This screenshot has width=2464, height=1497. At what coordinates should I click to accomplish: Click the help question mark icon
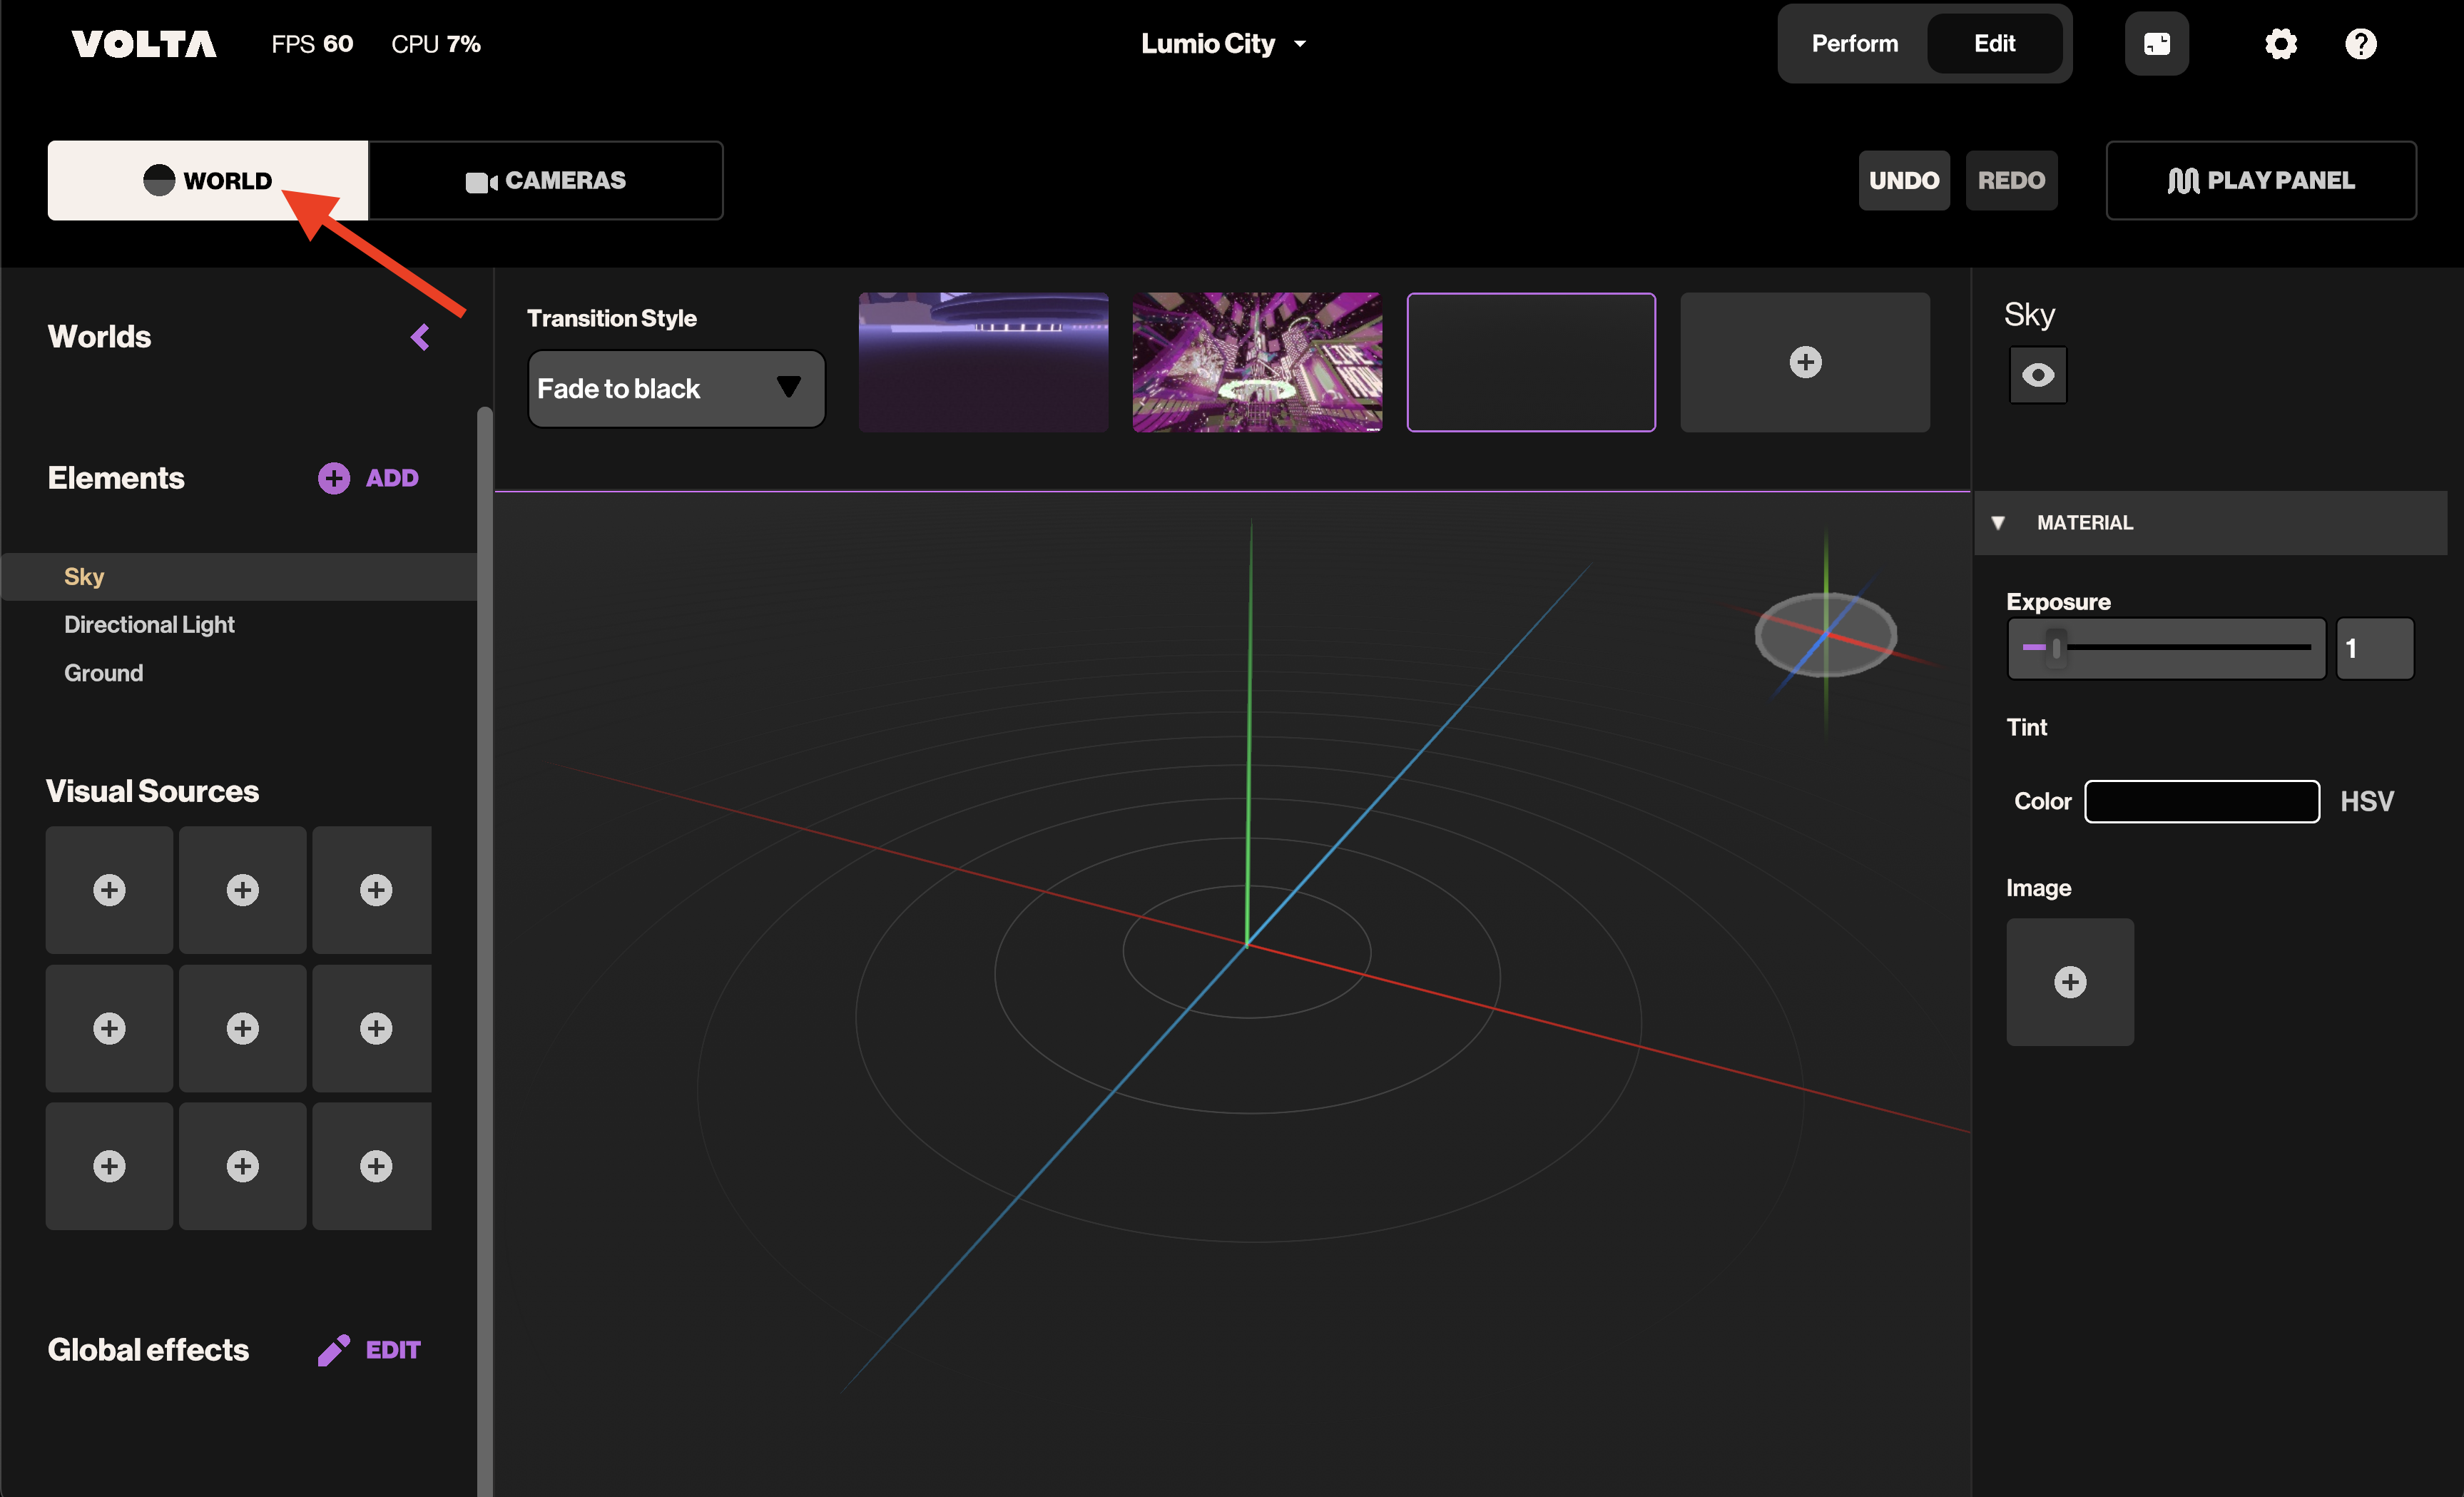pyautogui.click(x=2360, y=44)
